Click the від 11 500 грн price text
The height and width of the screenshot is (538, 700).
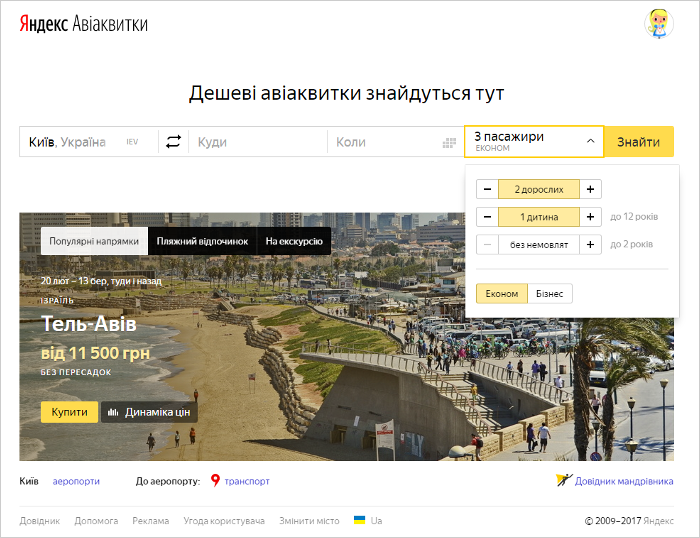click(x=96, y=353)
